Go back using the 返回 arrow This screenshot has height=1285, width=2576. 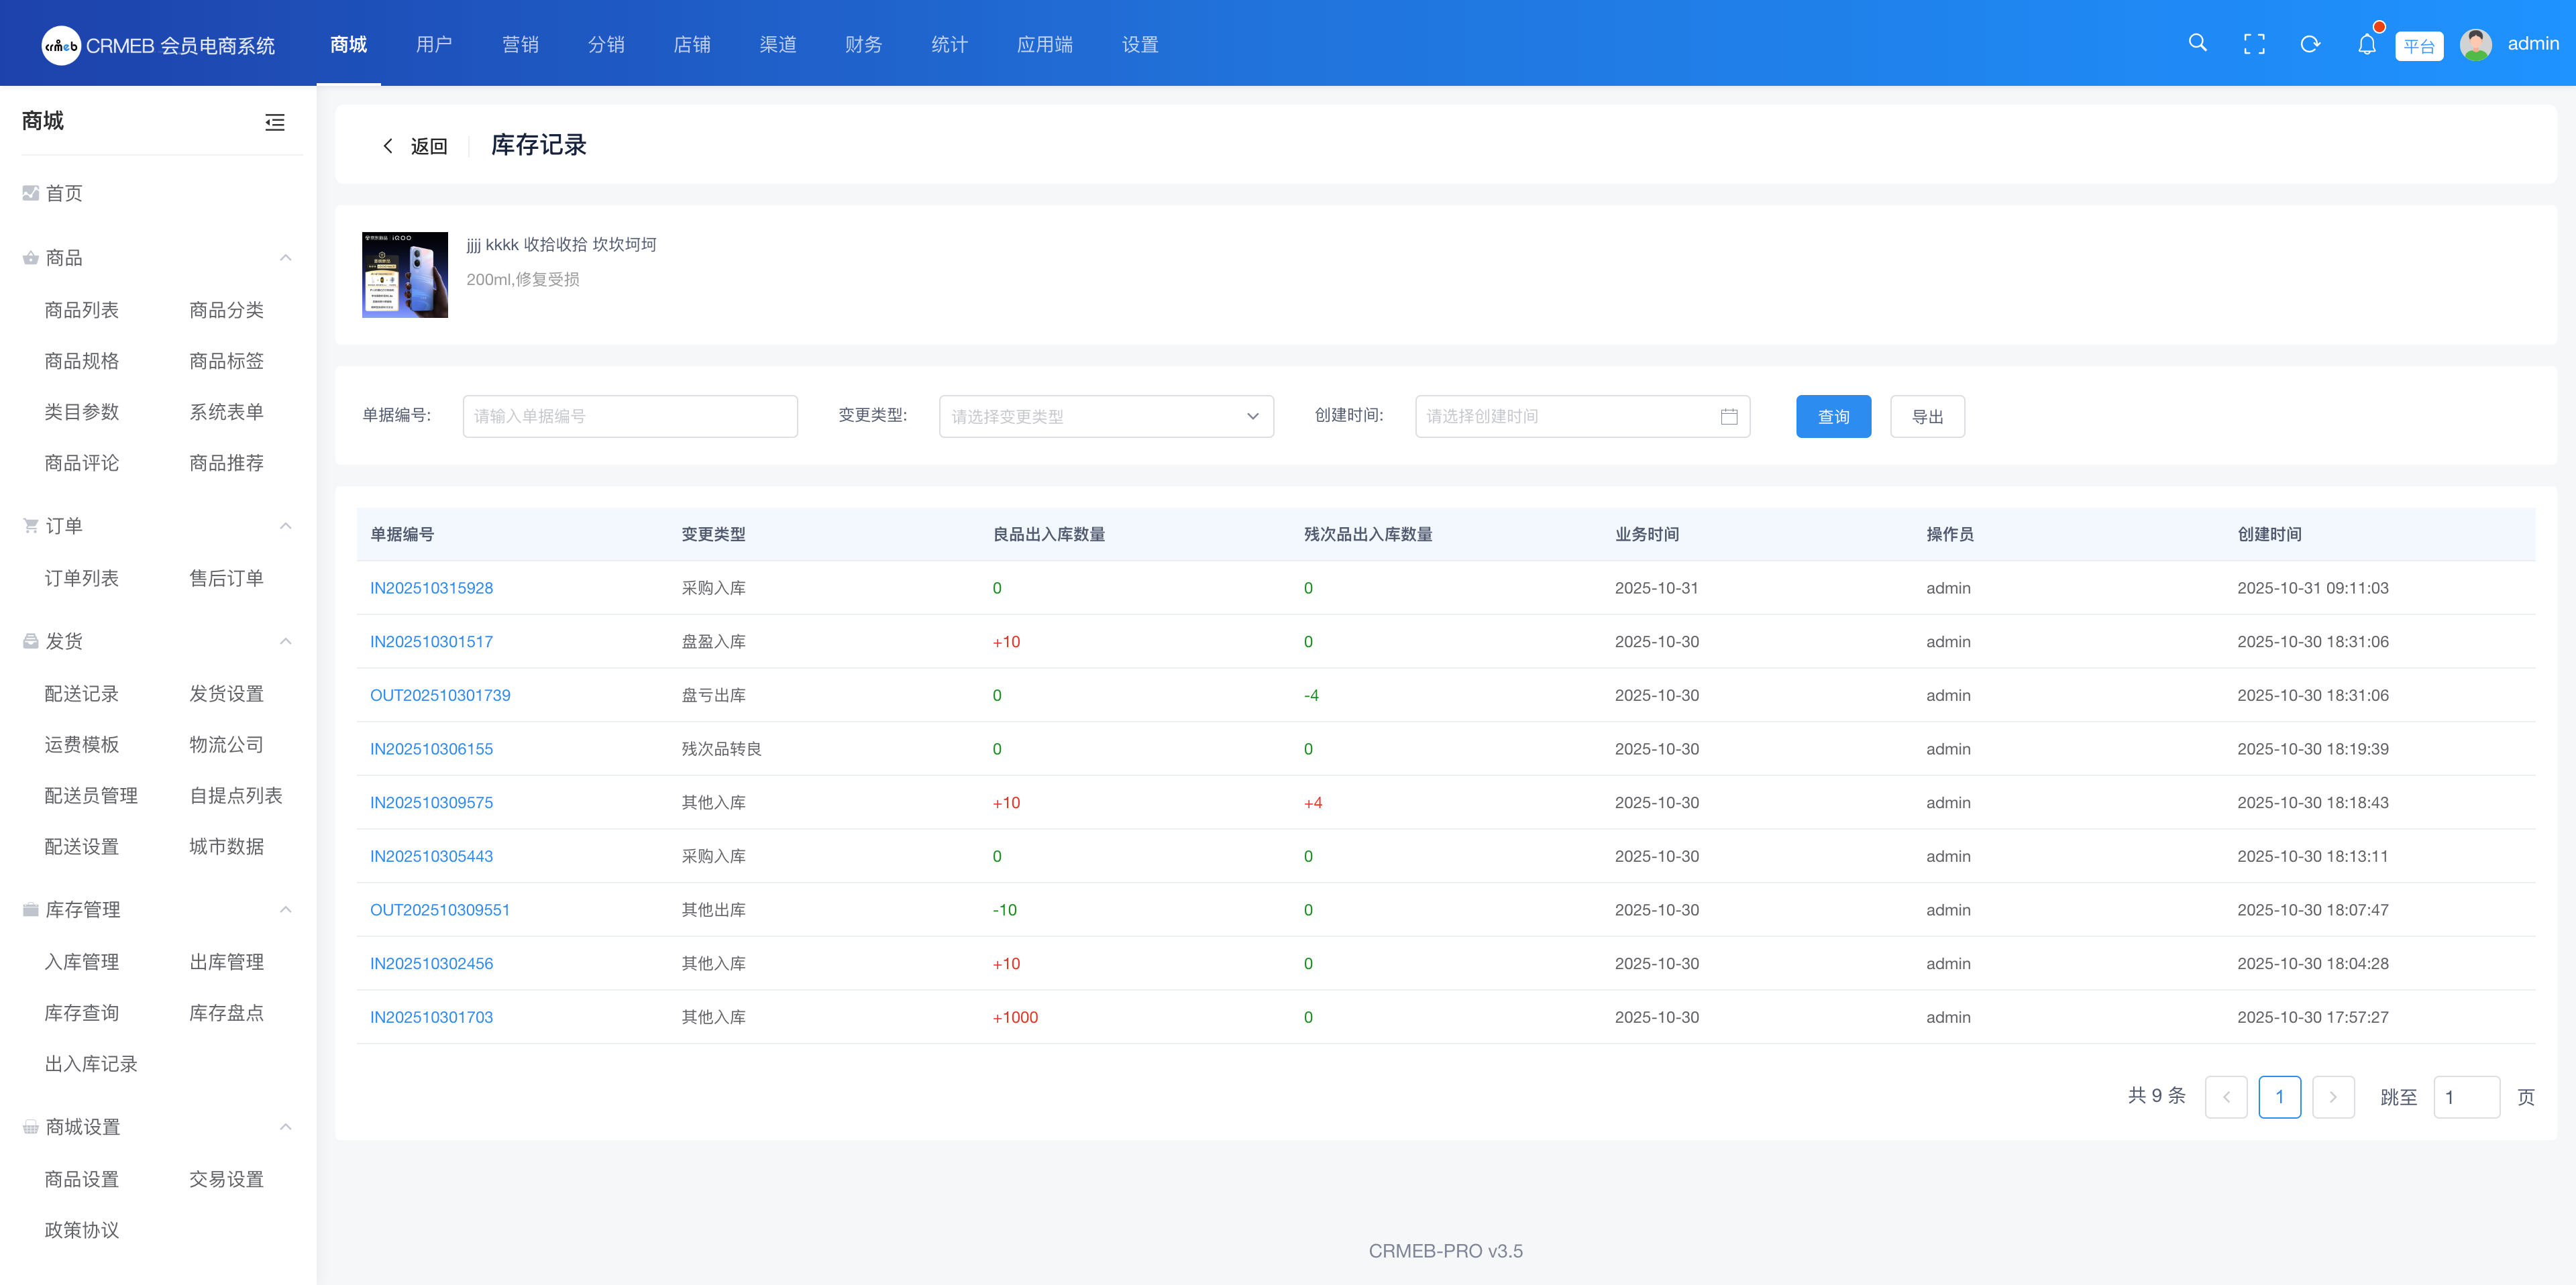(388, 146)
